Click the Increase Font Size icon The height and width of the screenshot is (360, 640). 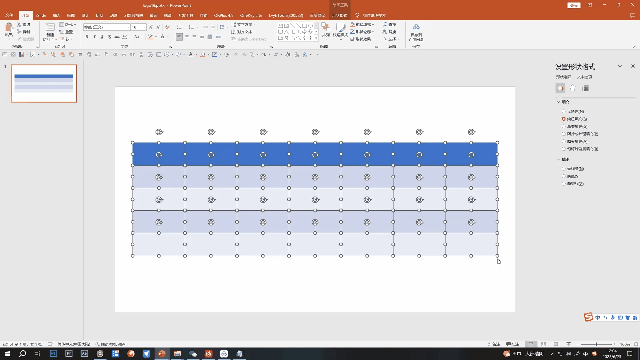[151, 27]
